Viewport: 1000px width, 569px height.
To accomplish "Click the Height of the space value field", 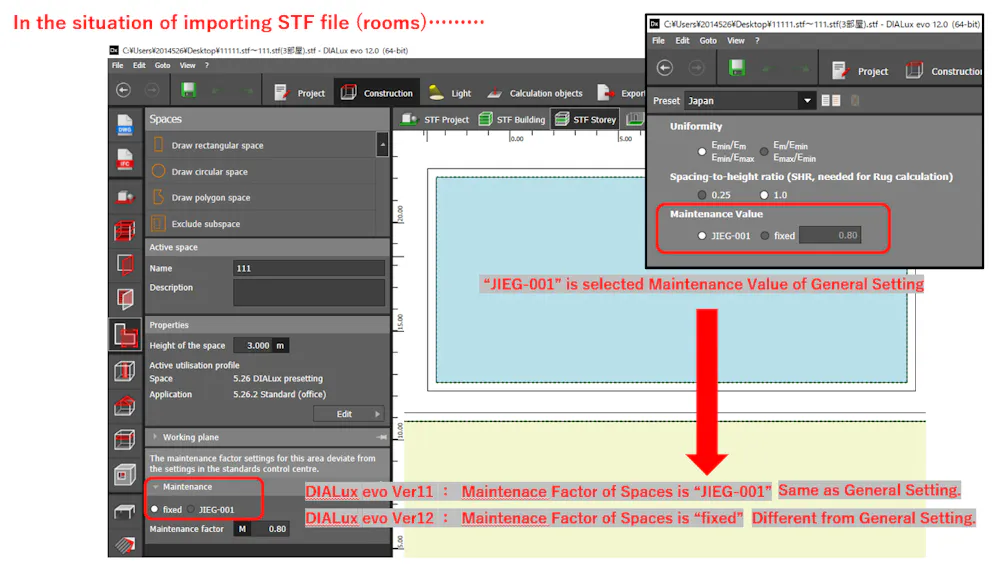I will [x=254, y=346].
